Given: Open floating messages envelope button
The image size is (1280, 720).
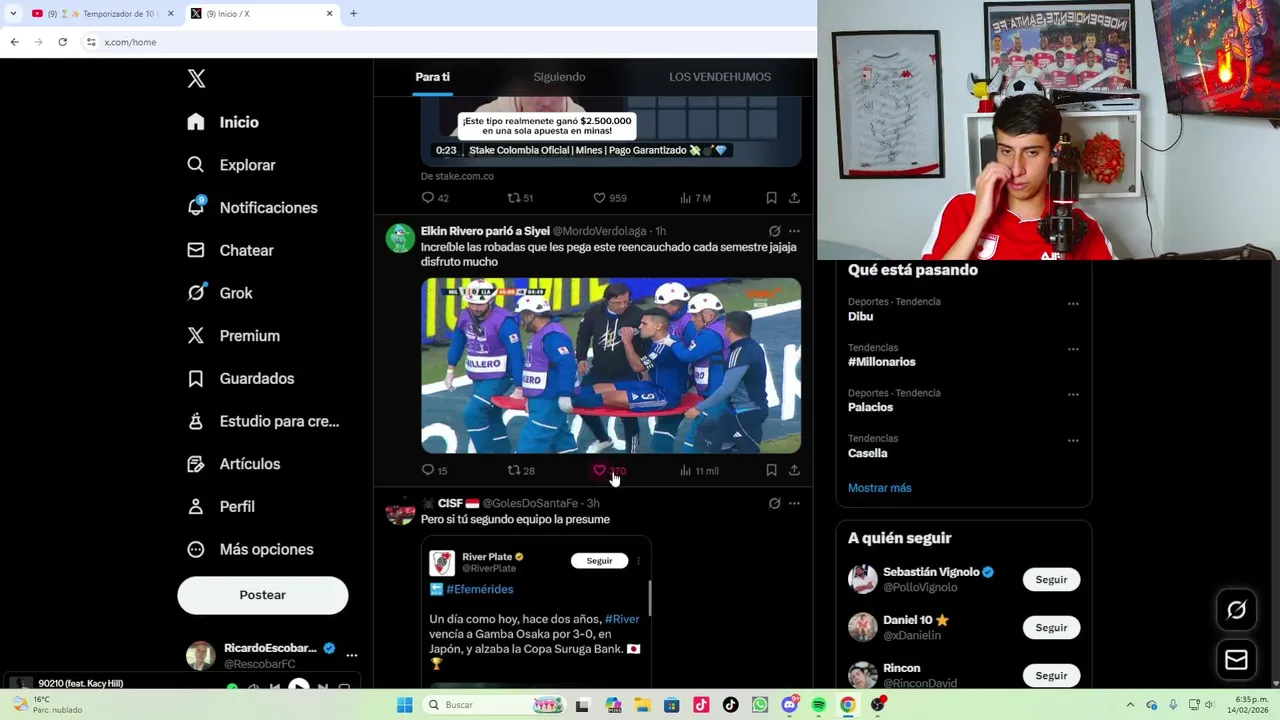Looking at the screenshot, I should click(1236, 660).
